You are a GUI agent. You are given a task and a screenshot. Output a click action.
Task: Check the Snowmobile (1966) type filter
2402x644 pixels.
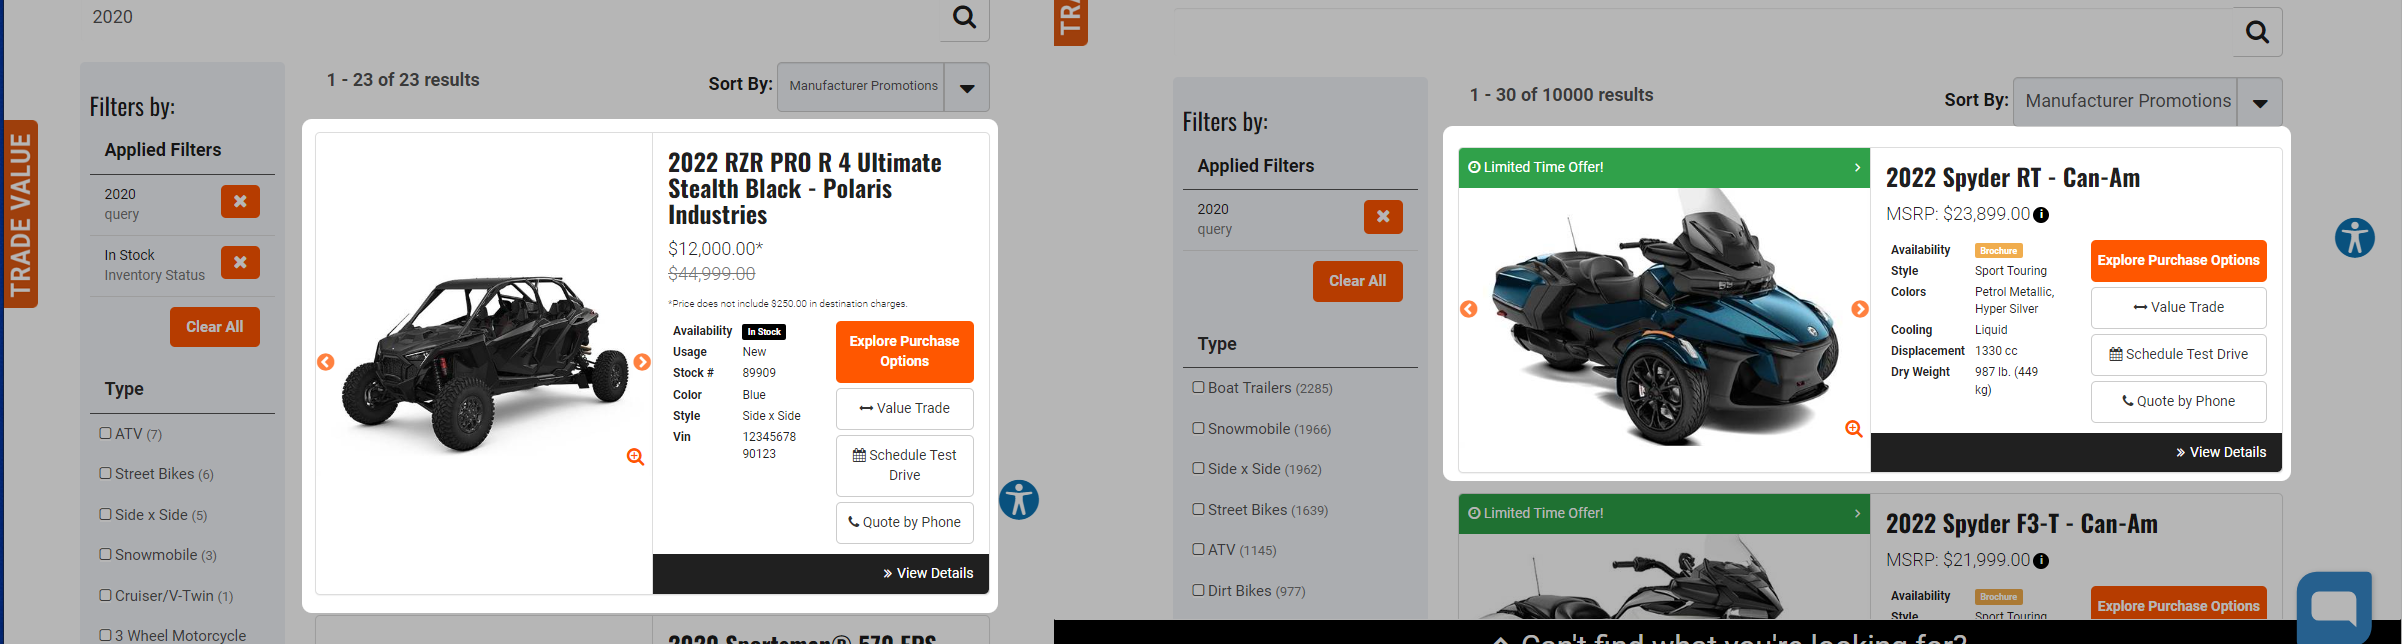(x=1198, y=428)
